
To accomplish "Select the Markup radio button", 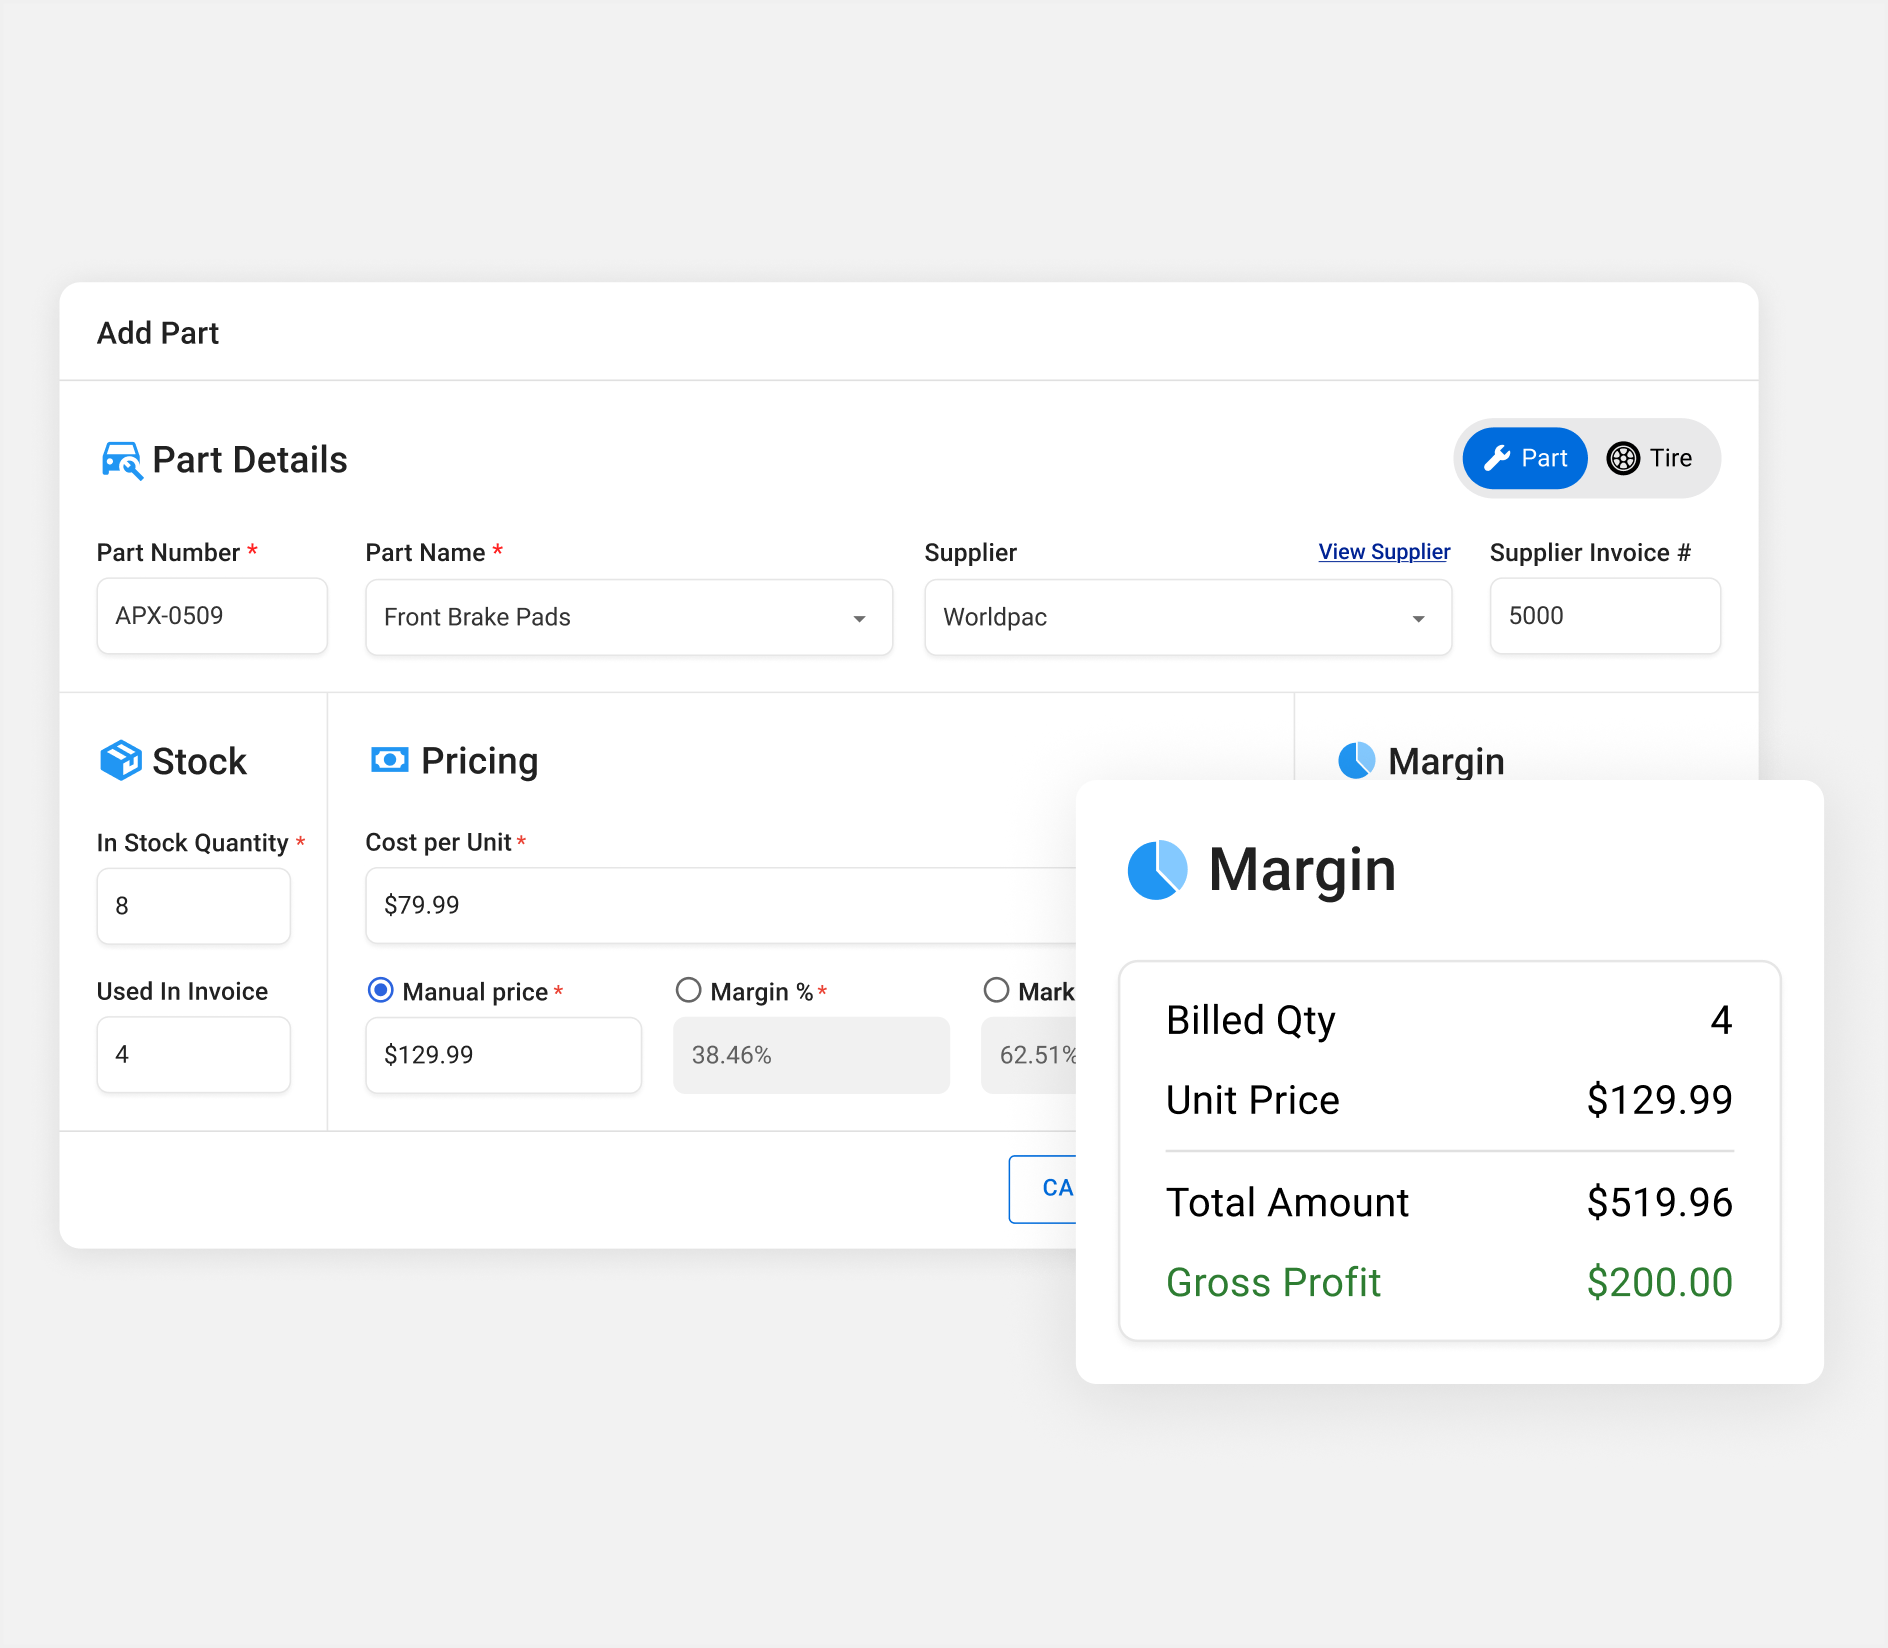I will 996,991.
